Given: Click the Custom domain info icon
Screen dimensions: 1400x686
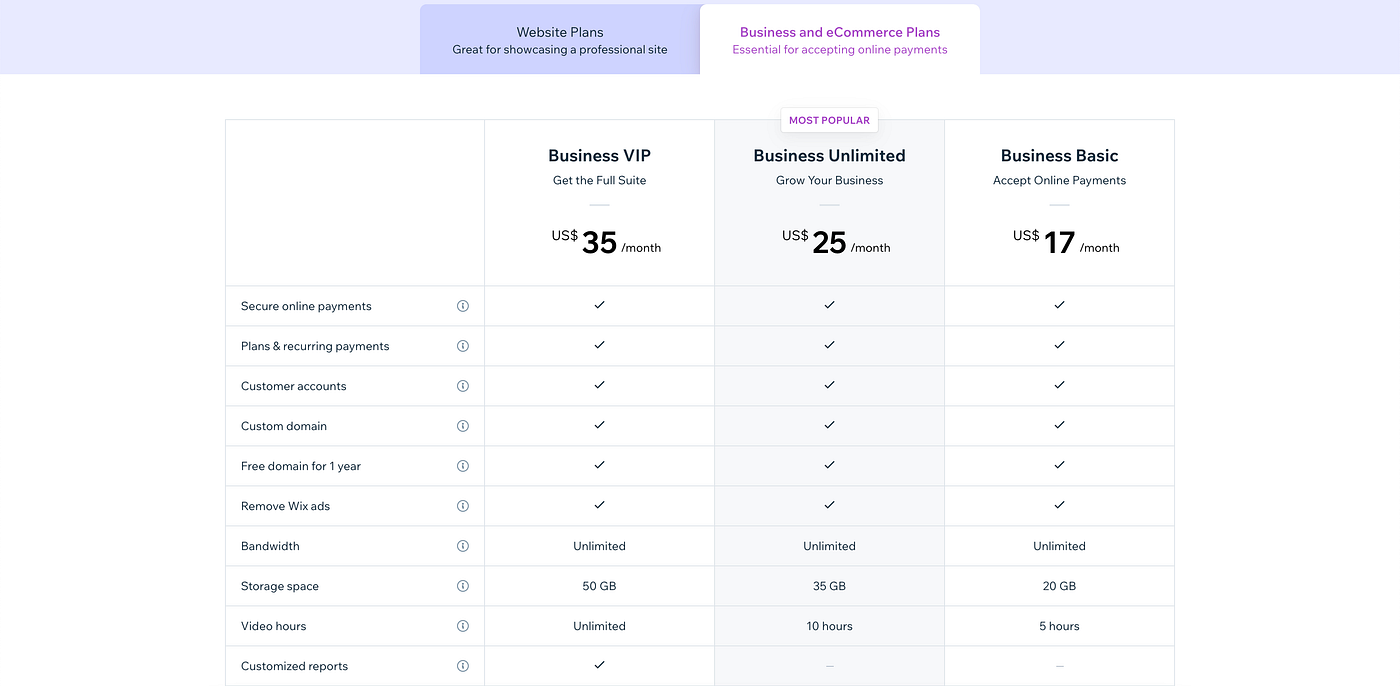Looking at the screenshot, I should (463, 426).
